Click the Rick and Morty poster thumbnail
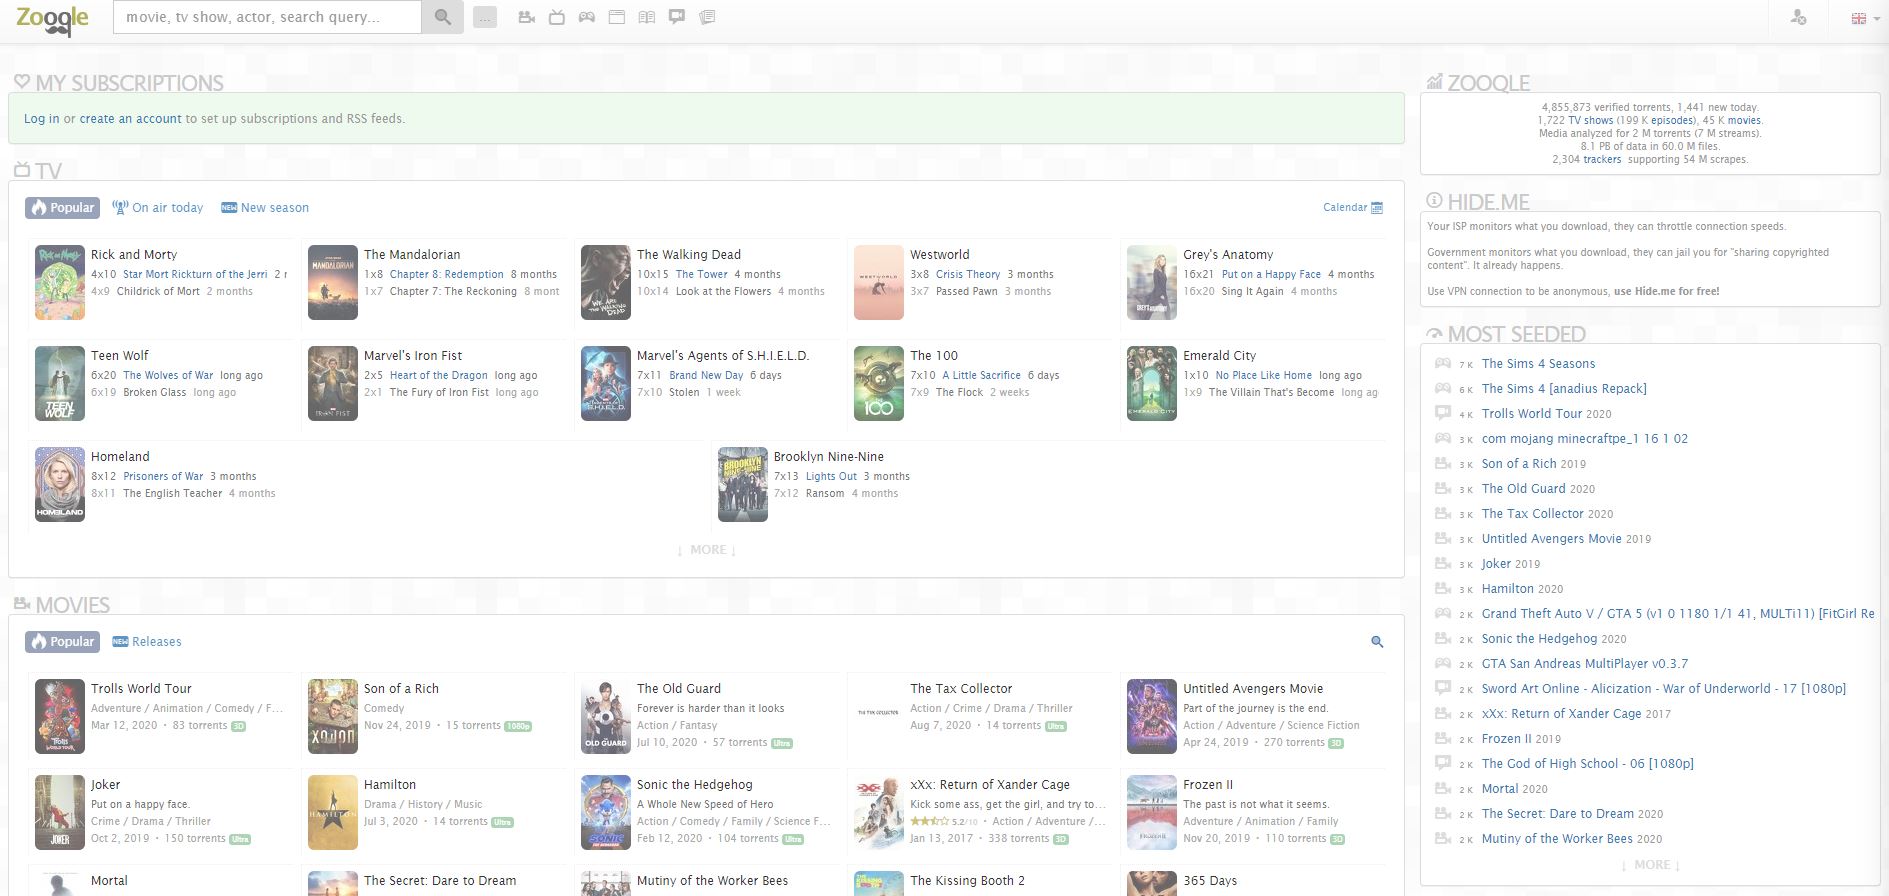 pos(60,283)
